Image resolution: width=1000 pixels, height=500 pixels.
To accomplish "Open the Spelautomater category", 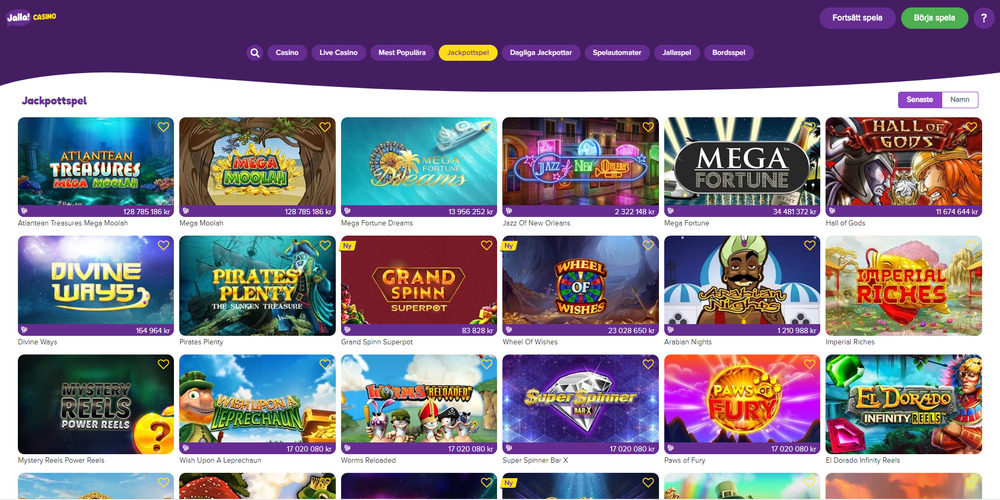I will click(x=617, y=53).
